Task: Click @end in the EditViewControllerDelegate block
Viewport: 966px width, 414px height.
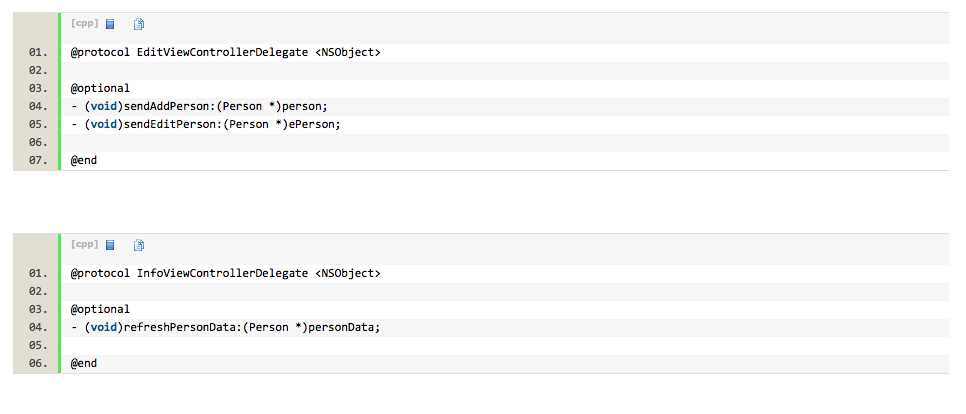Action: coord(84,160)
